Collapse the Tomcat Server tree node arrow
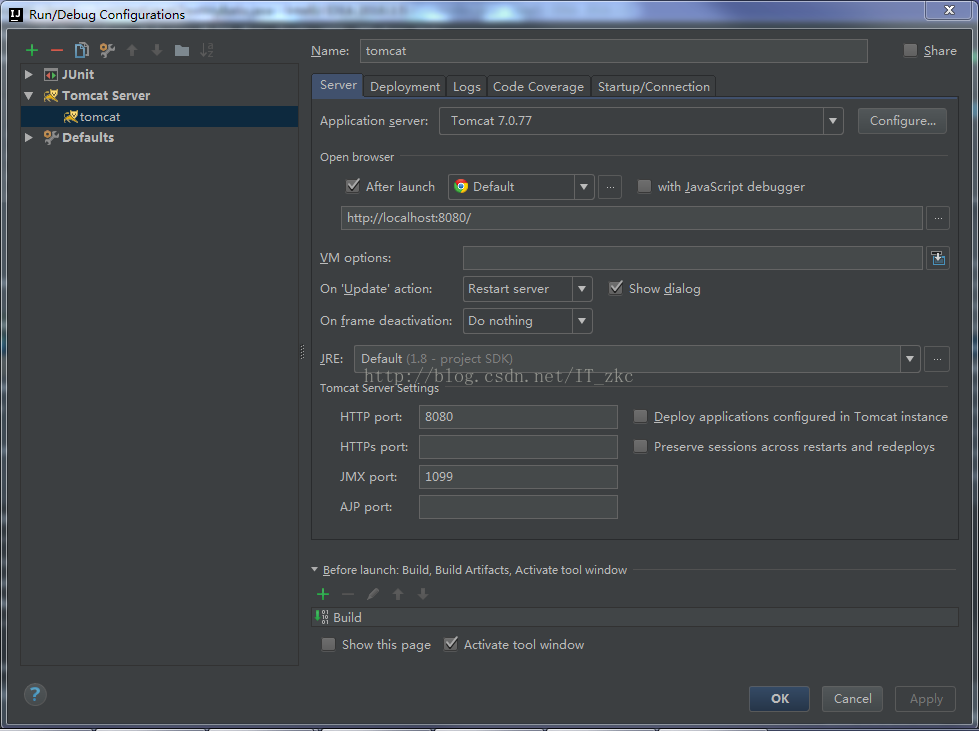The height and width of the screenshot is (731, 979). pos(29,96)
